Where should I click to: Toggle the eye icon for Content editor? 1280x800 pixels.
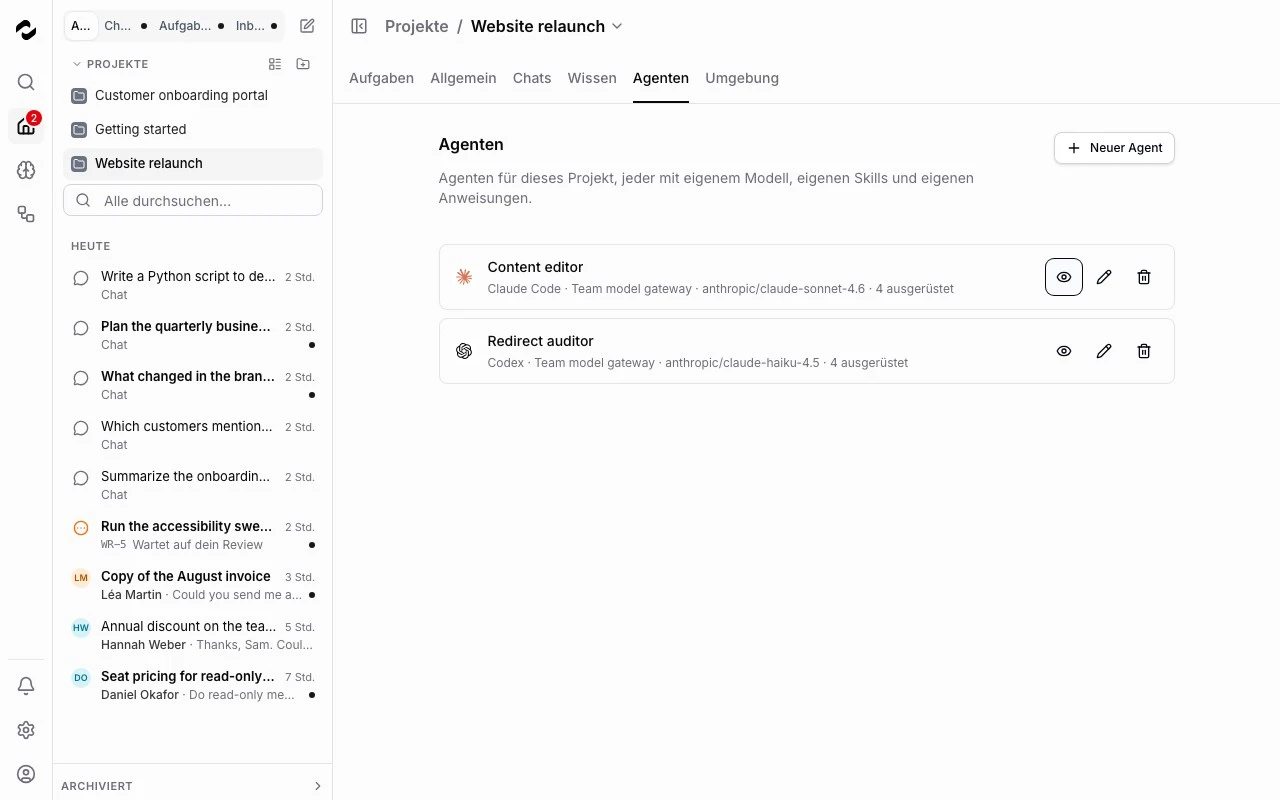[x=1064, y=277]
